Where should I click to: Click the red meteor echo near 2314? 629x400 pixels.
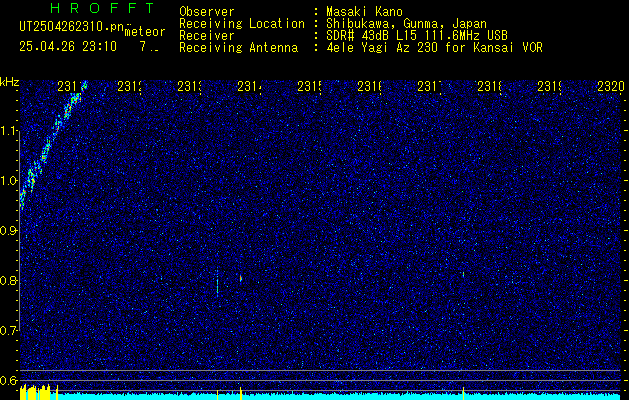[241, 278]
